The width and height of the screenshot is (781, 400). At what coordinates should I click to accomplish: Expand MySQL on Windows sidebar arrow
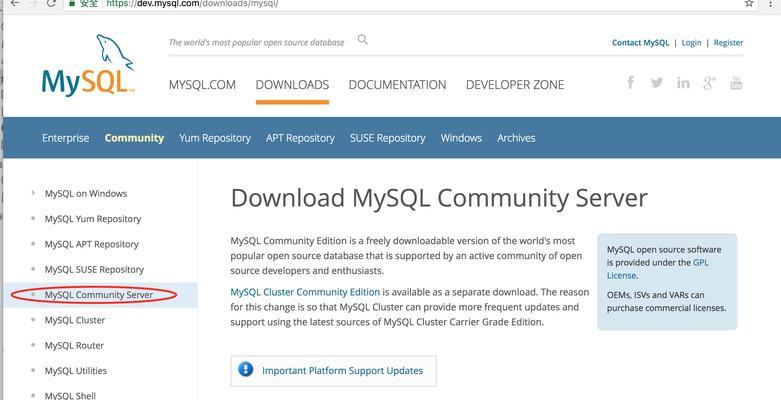click(33, 193)
